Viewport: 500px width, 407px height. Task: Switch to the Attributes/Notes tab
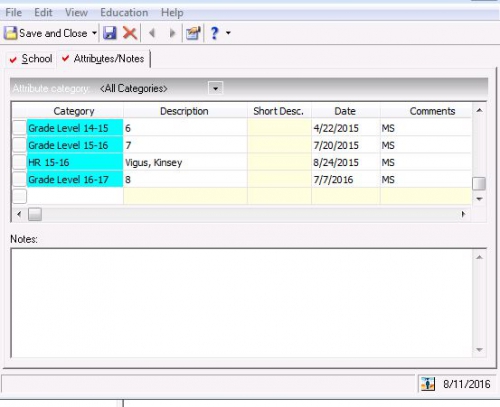click(x=103, y=59)
